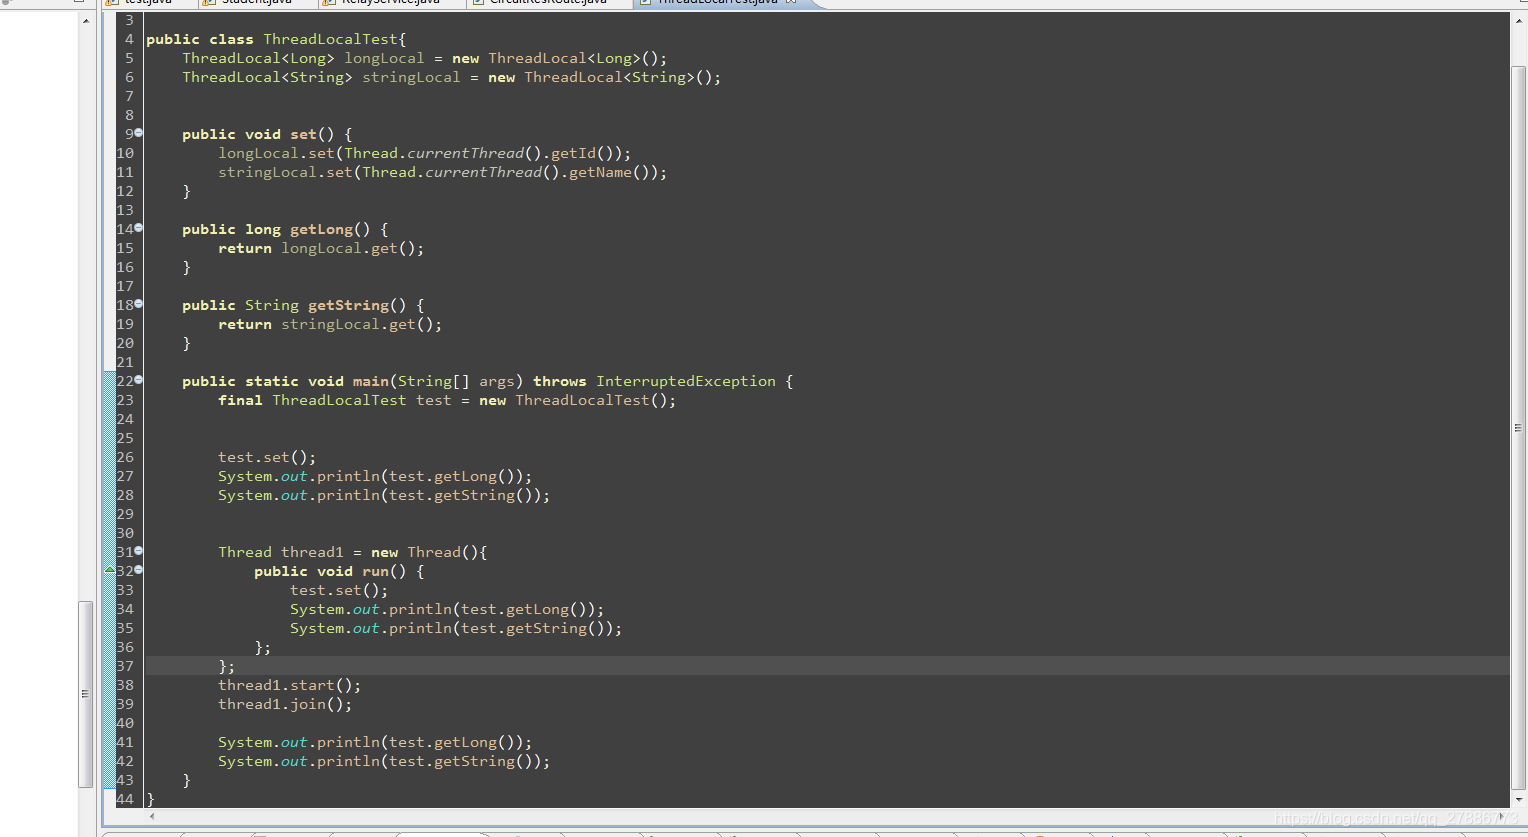
Task: Select line 37 by clicking its line number
Action: (x=125, y=666)
